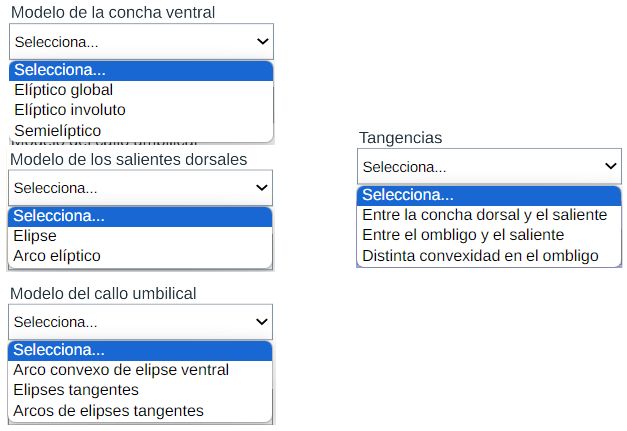Choose the Elipses tangentes option
627x431 pixels.
point(76,390)
